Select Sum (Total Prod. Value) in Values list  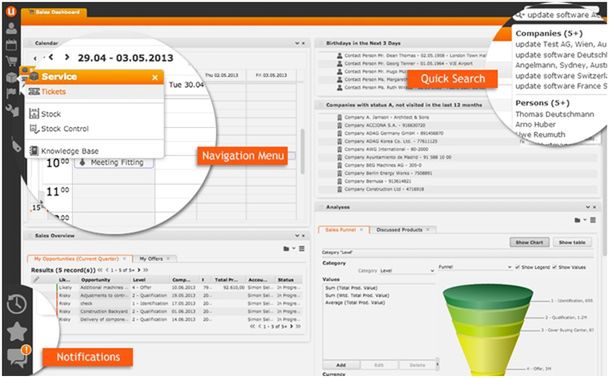pos(351,288)
